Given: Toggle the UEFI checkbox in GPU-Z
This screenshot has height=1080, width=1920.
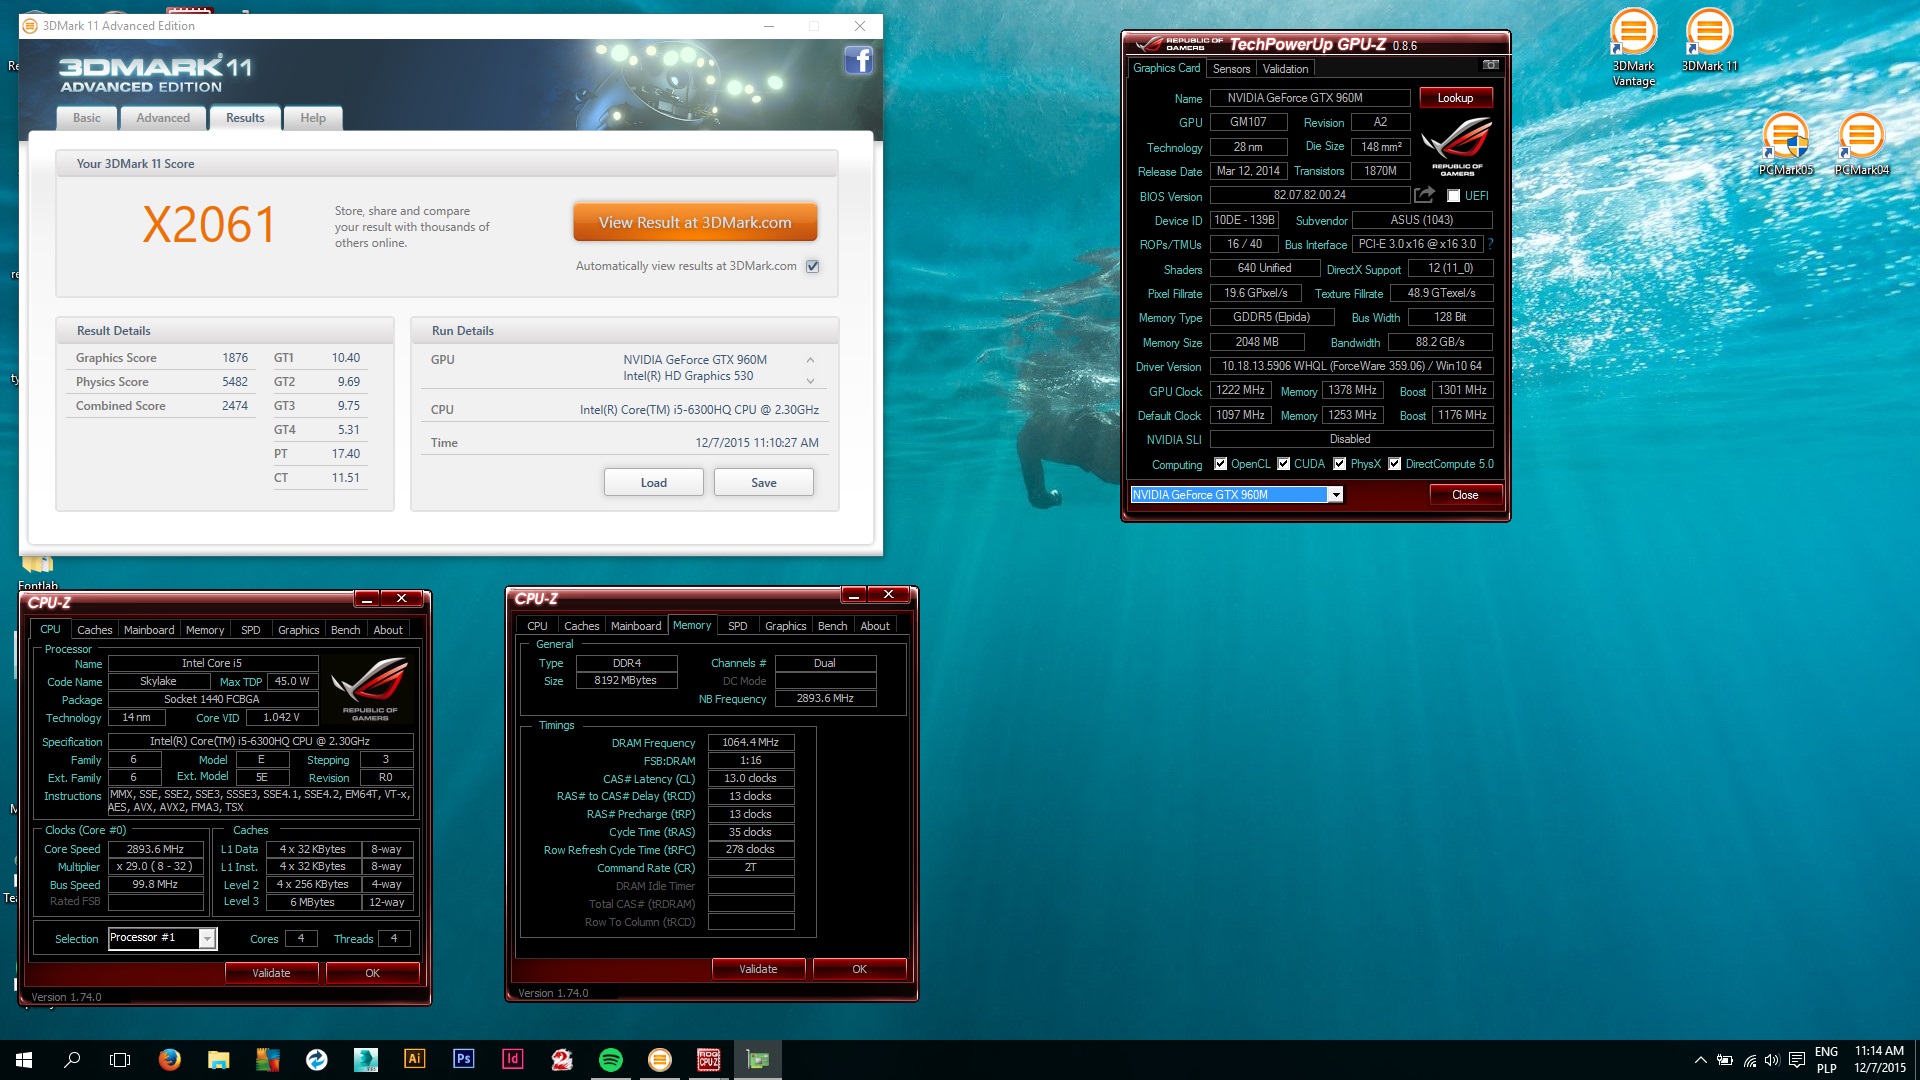Looking at the screenshot, I should pyautogui.click(x=1453, y=196).
